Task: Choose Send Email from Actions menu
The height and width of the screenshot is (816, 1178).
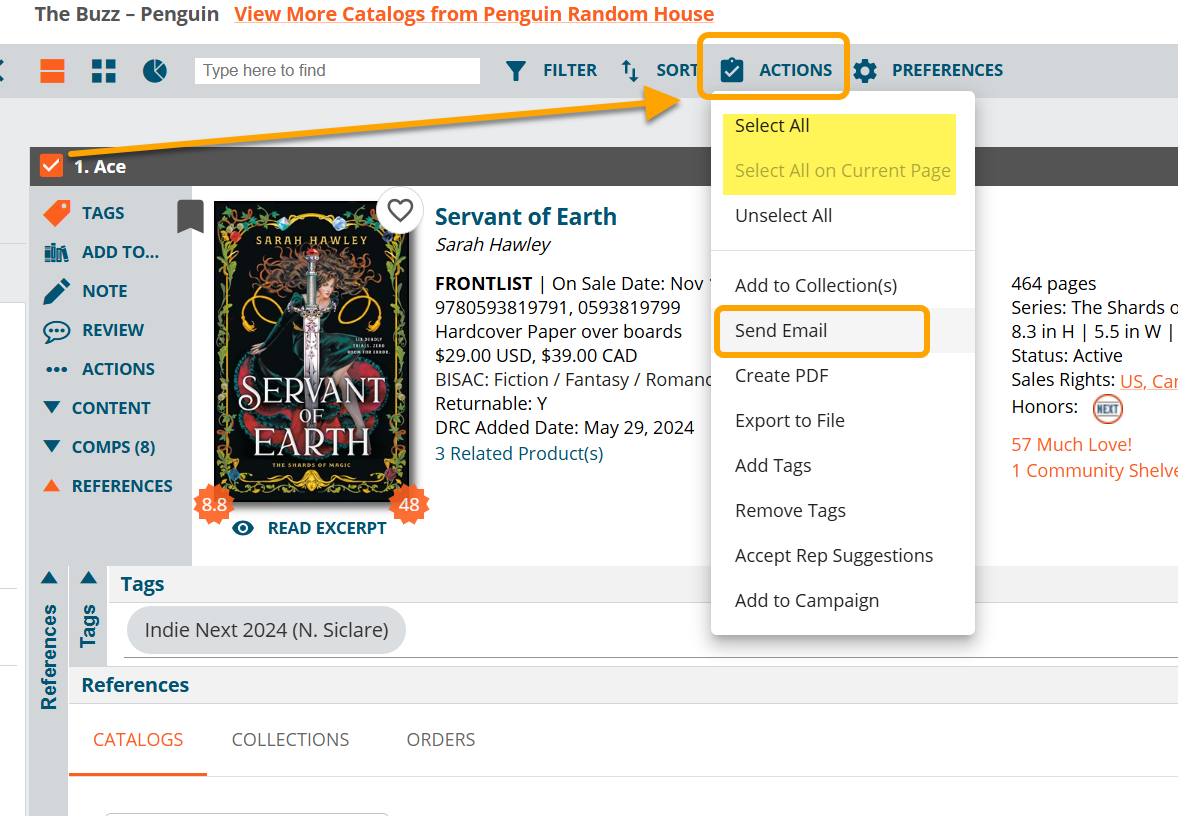Action: click(x=781, y=331)
